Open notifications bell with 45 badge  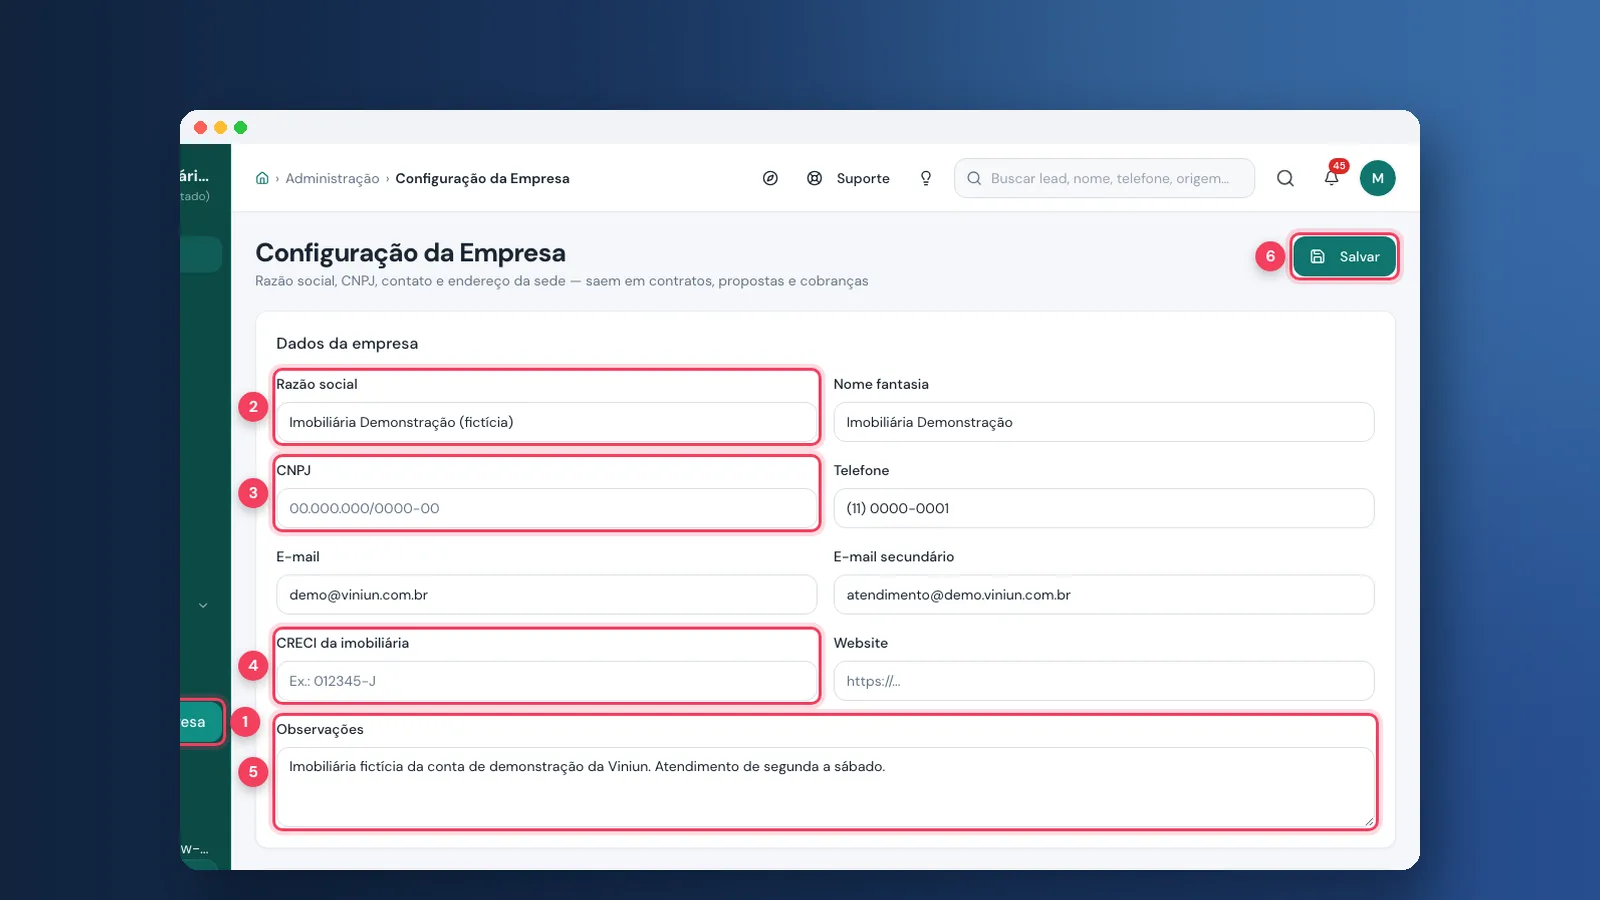(1332, 177)
